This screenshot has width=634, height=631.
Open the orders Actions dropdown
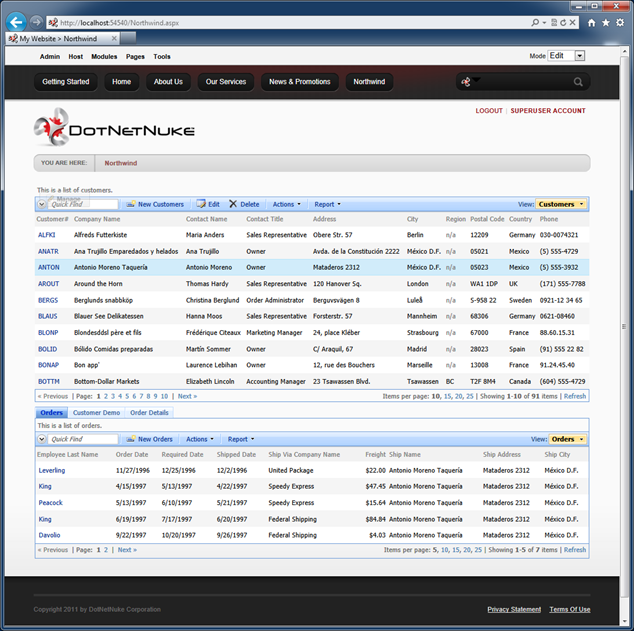click(200, 439)
